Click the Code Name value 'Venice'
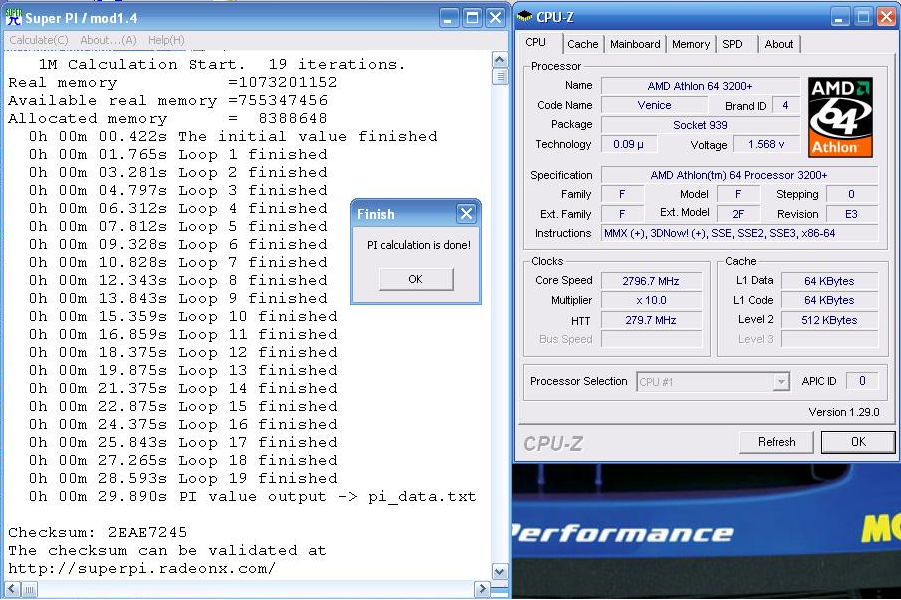Screen dimensions: 901x600 (x=654, y=105)
